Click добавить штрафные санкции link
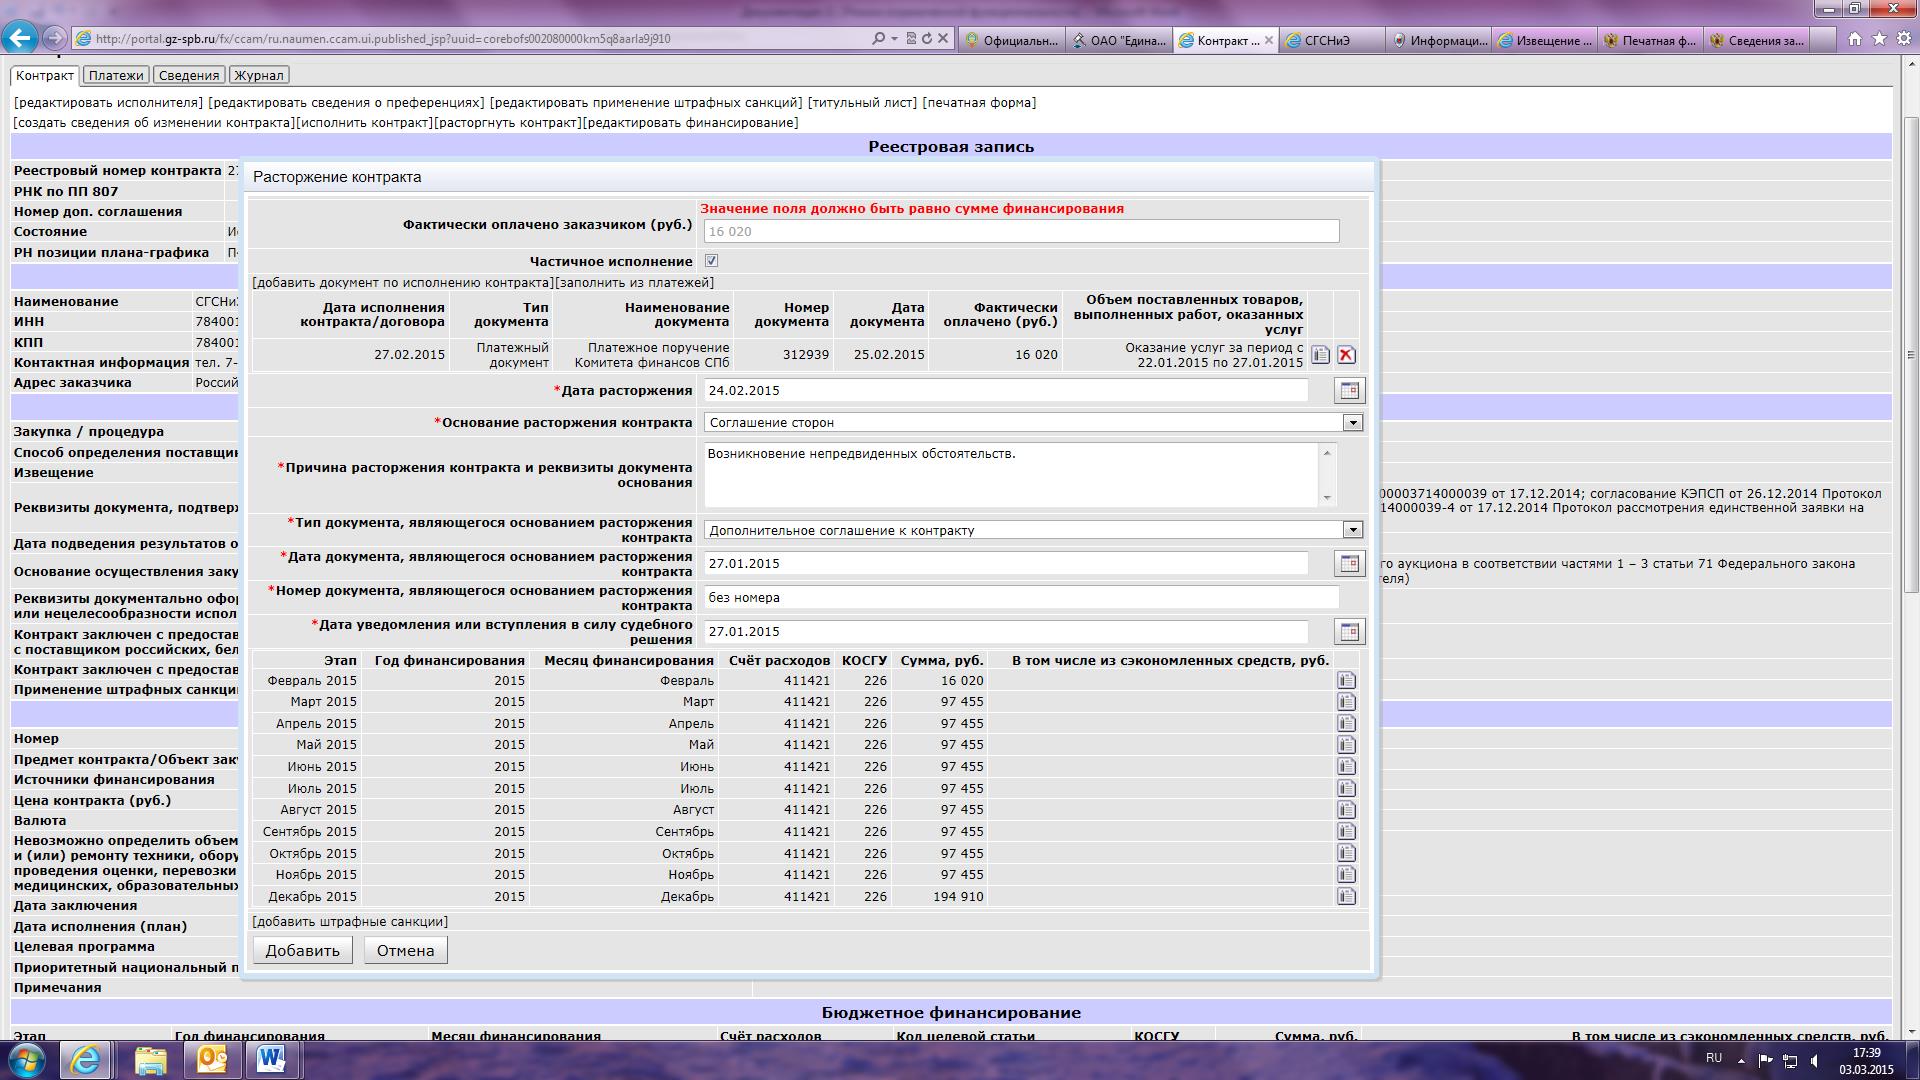Screen dimensions: 1920x1080 pyautogui.click(x=350, y=921)
